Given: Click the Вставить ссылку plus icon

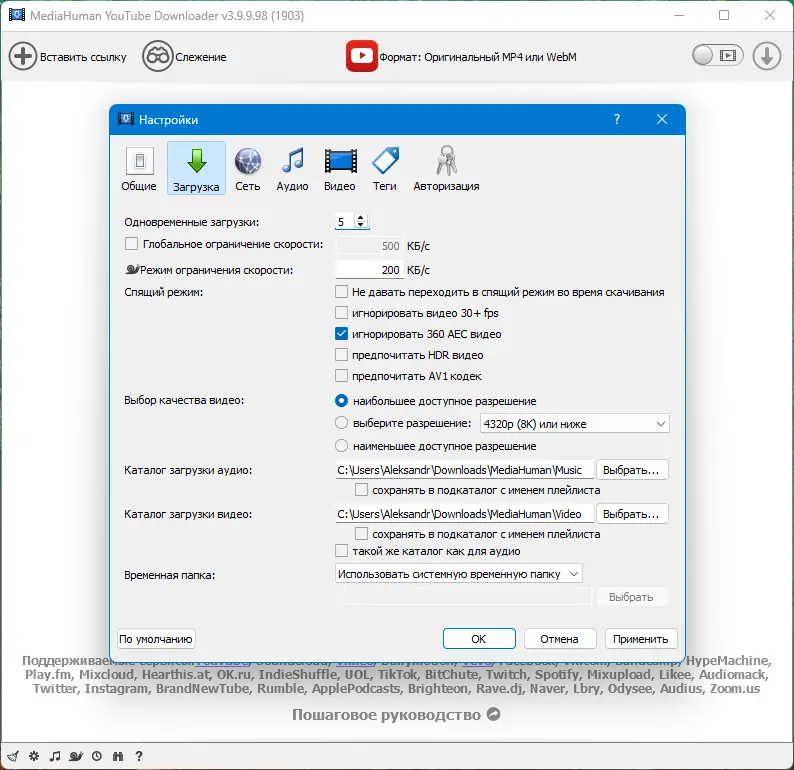Looking at the screenshot, I should (x=23, y=56).
